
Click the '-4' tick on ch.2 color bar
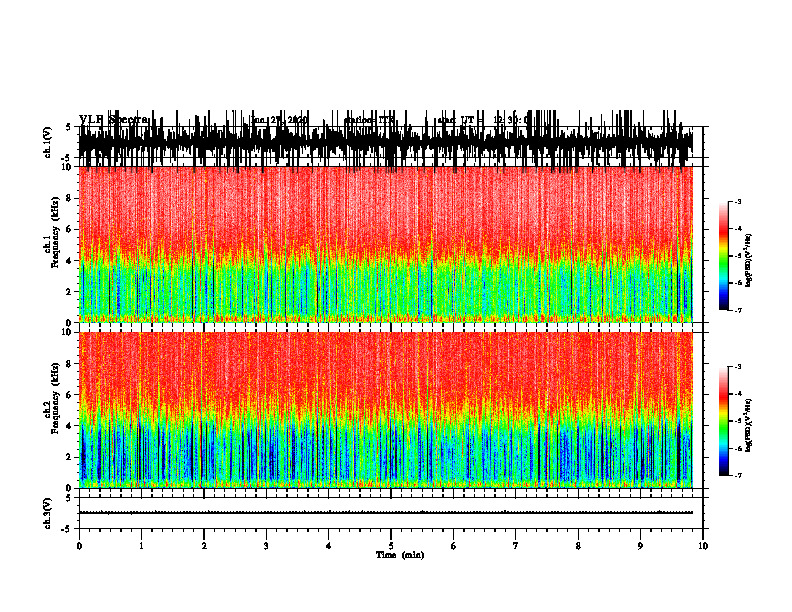pos(737,394)
